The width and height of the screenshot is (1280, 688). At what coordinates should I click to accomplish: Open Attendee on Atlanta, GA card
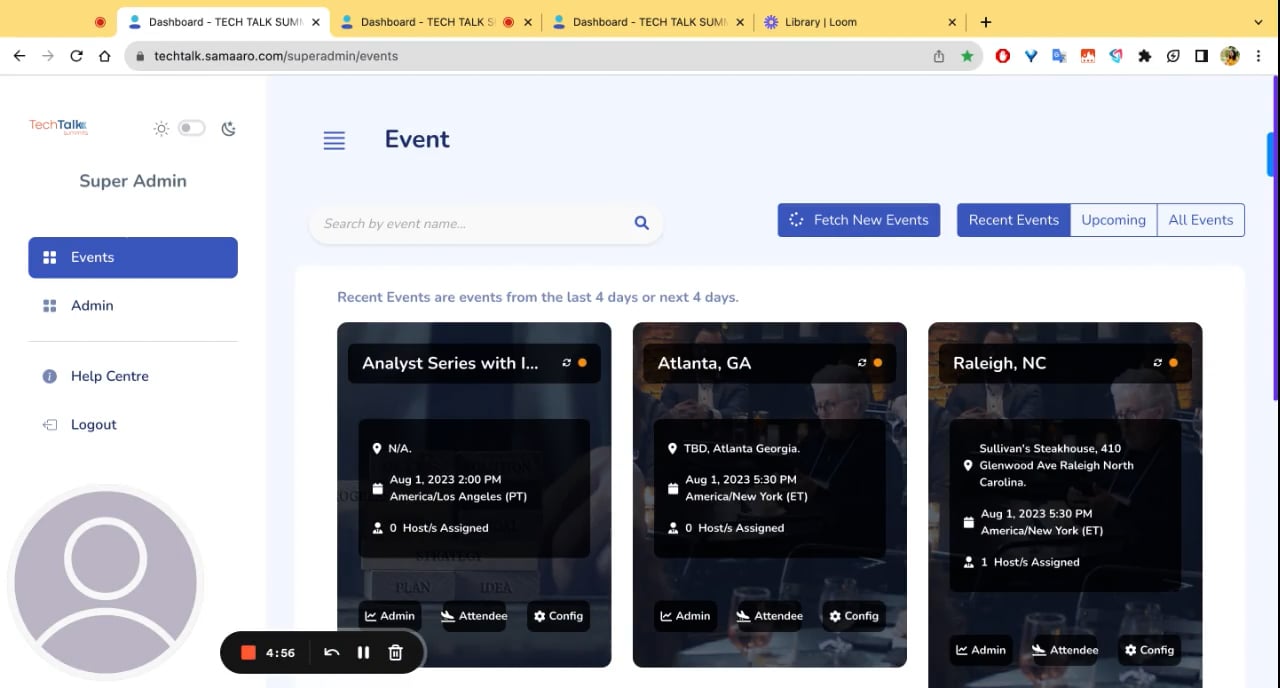(x=770, y=616)
